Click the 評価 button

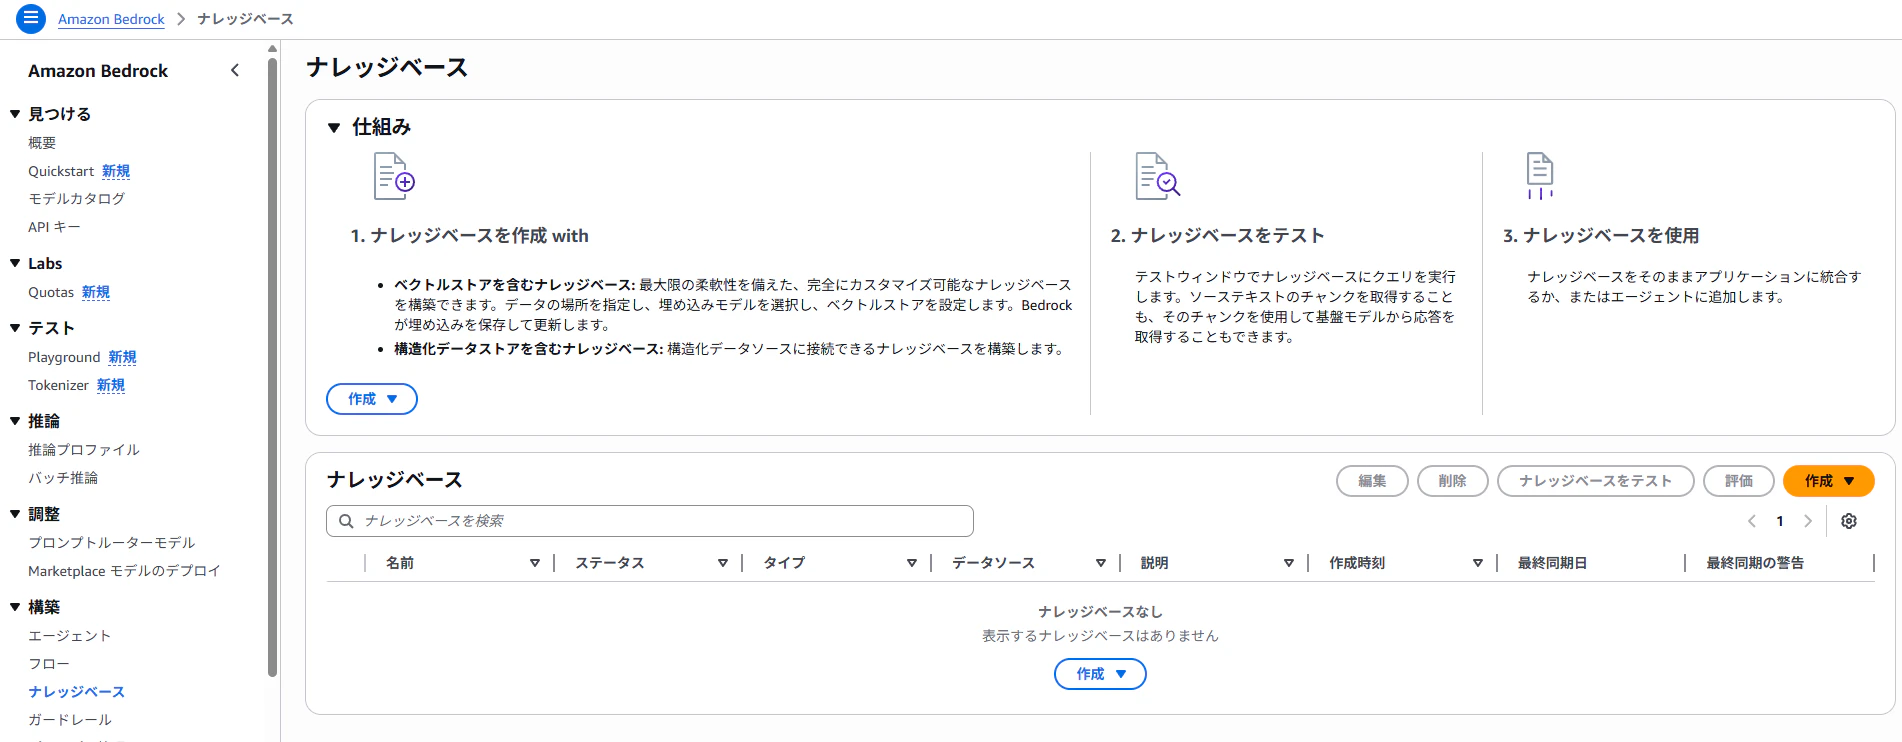click(1738, 481)
